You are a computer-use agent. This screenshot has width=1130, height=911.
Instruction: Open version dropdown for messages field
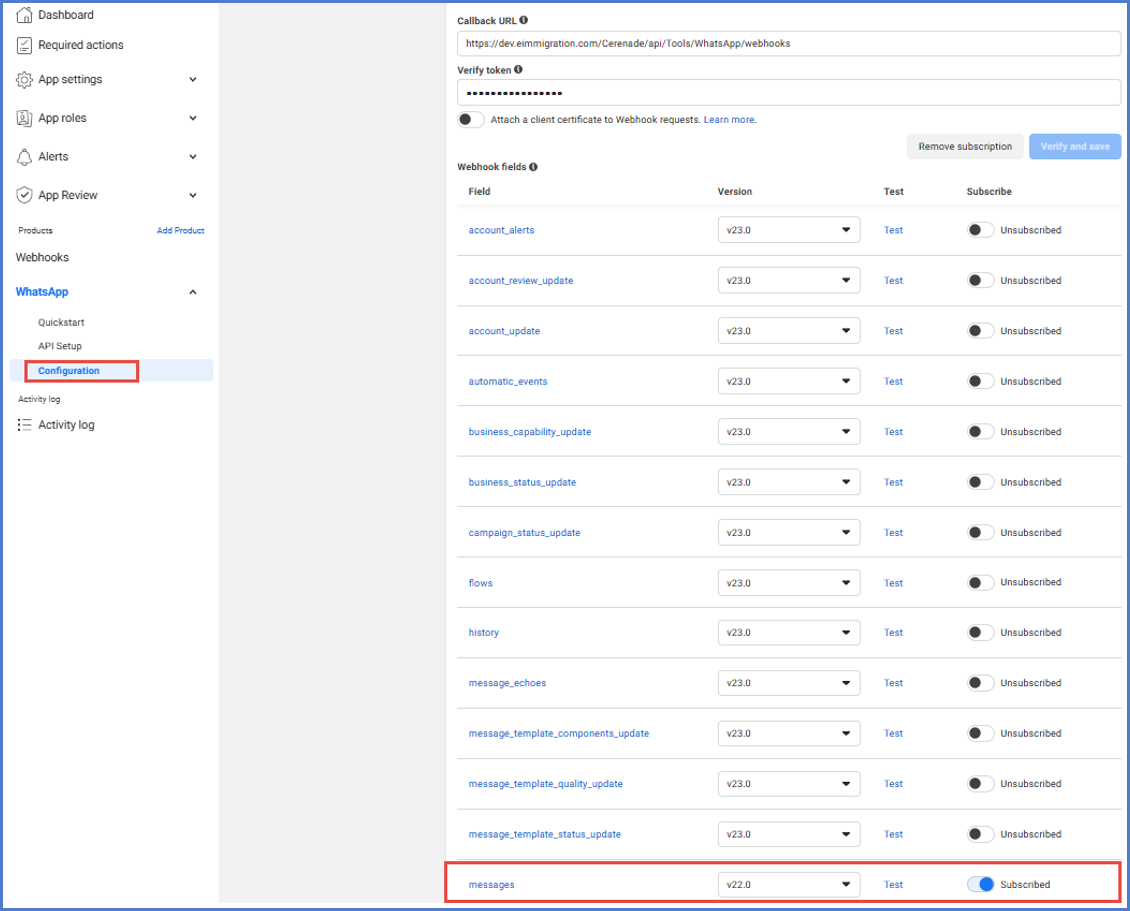pyautogui.click(x=788, y=884)
